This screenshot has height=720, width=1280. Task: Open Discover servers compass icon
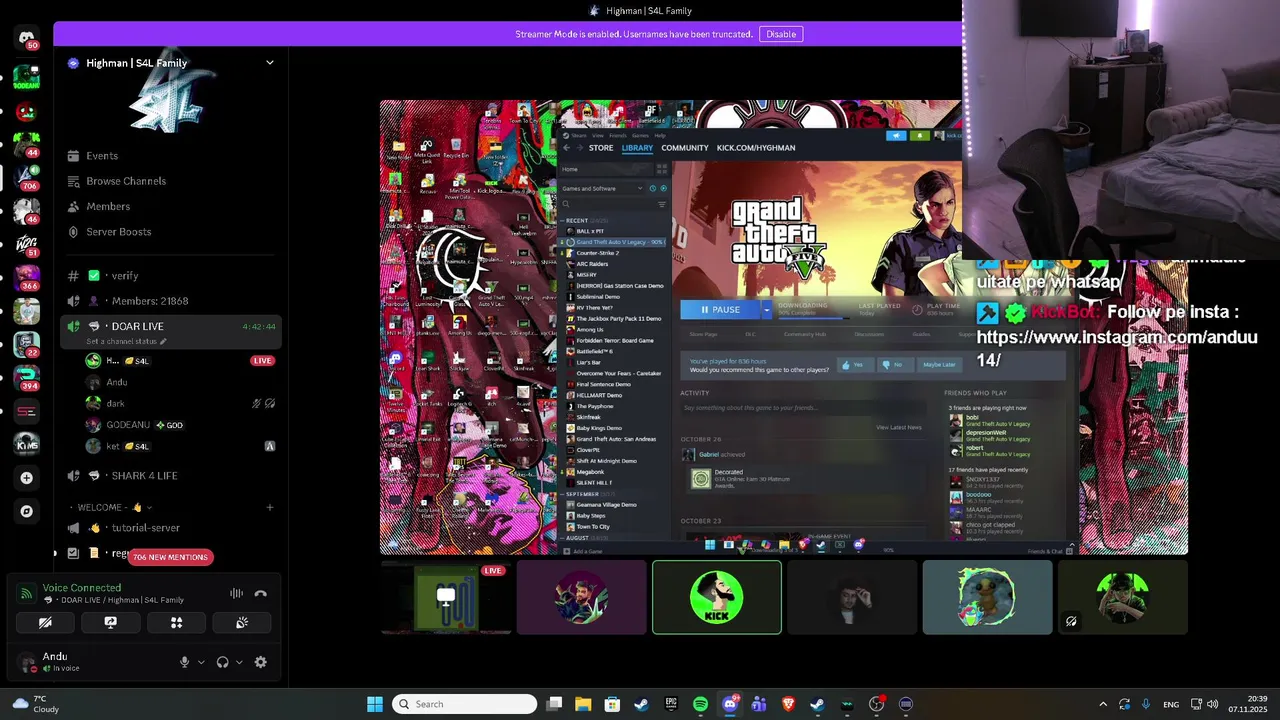pyautogui.click(x=27, y=511)
